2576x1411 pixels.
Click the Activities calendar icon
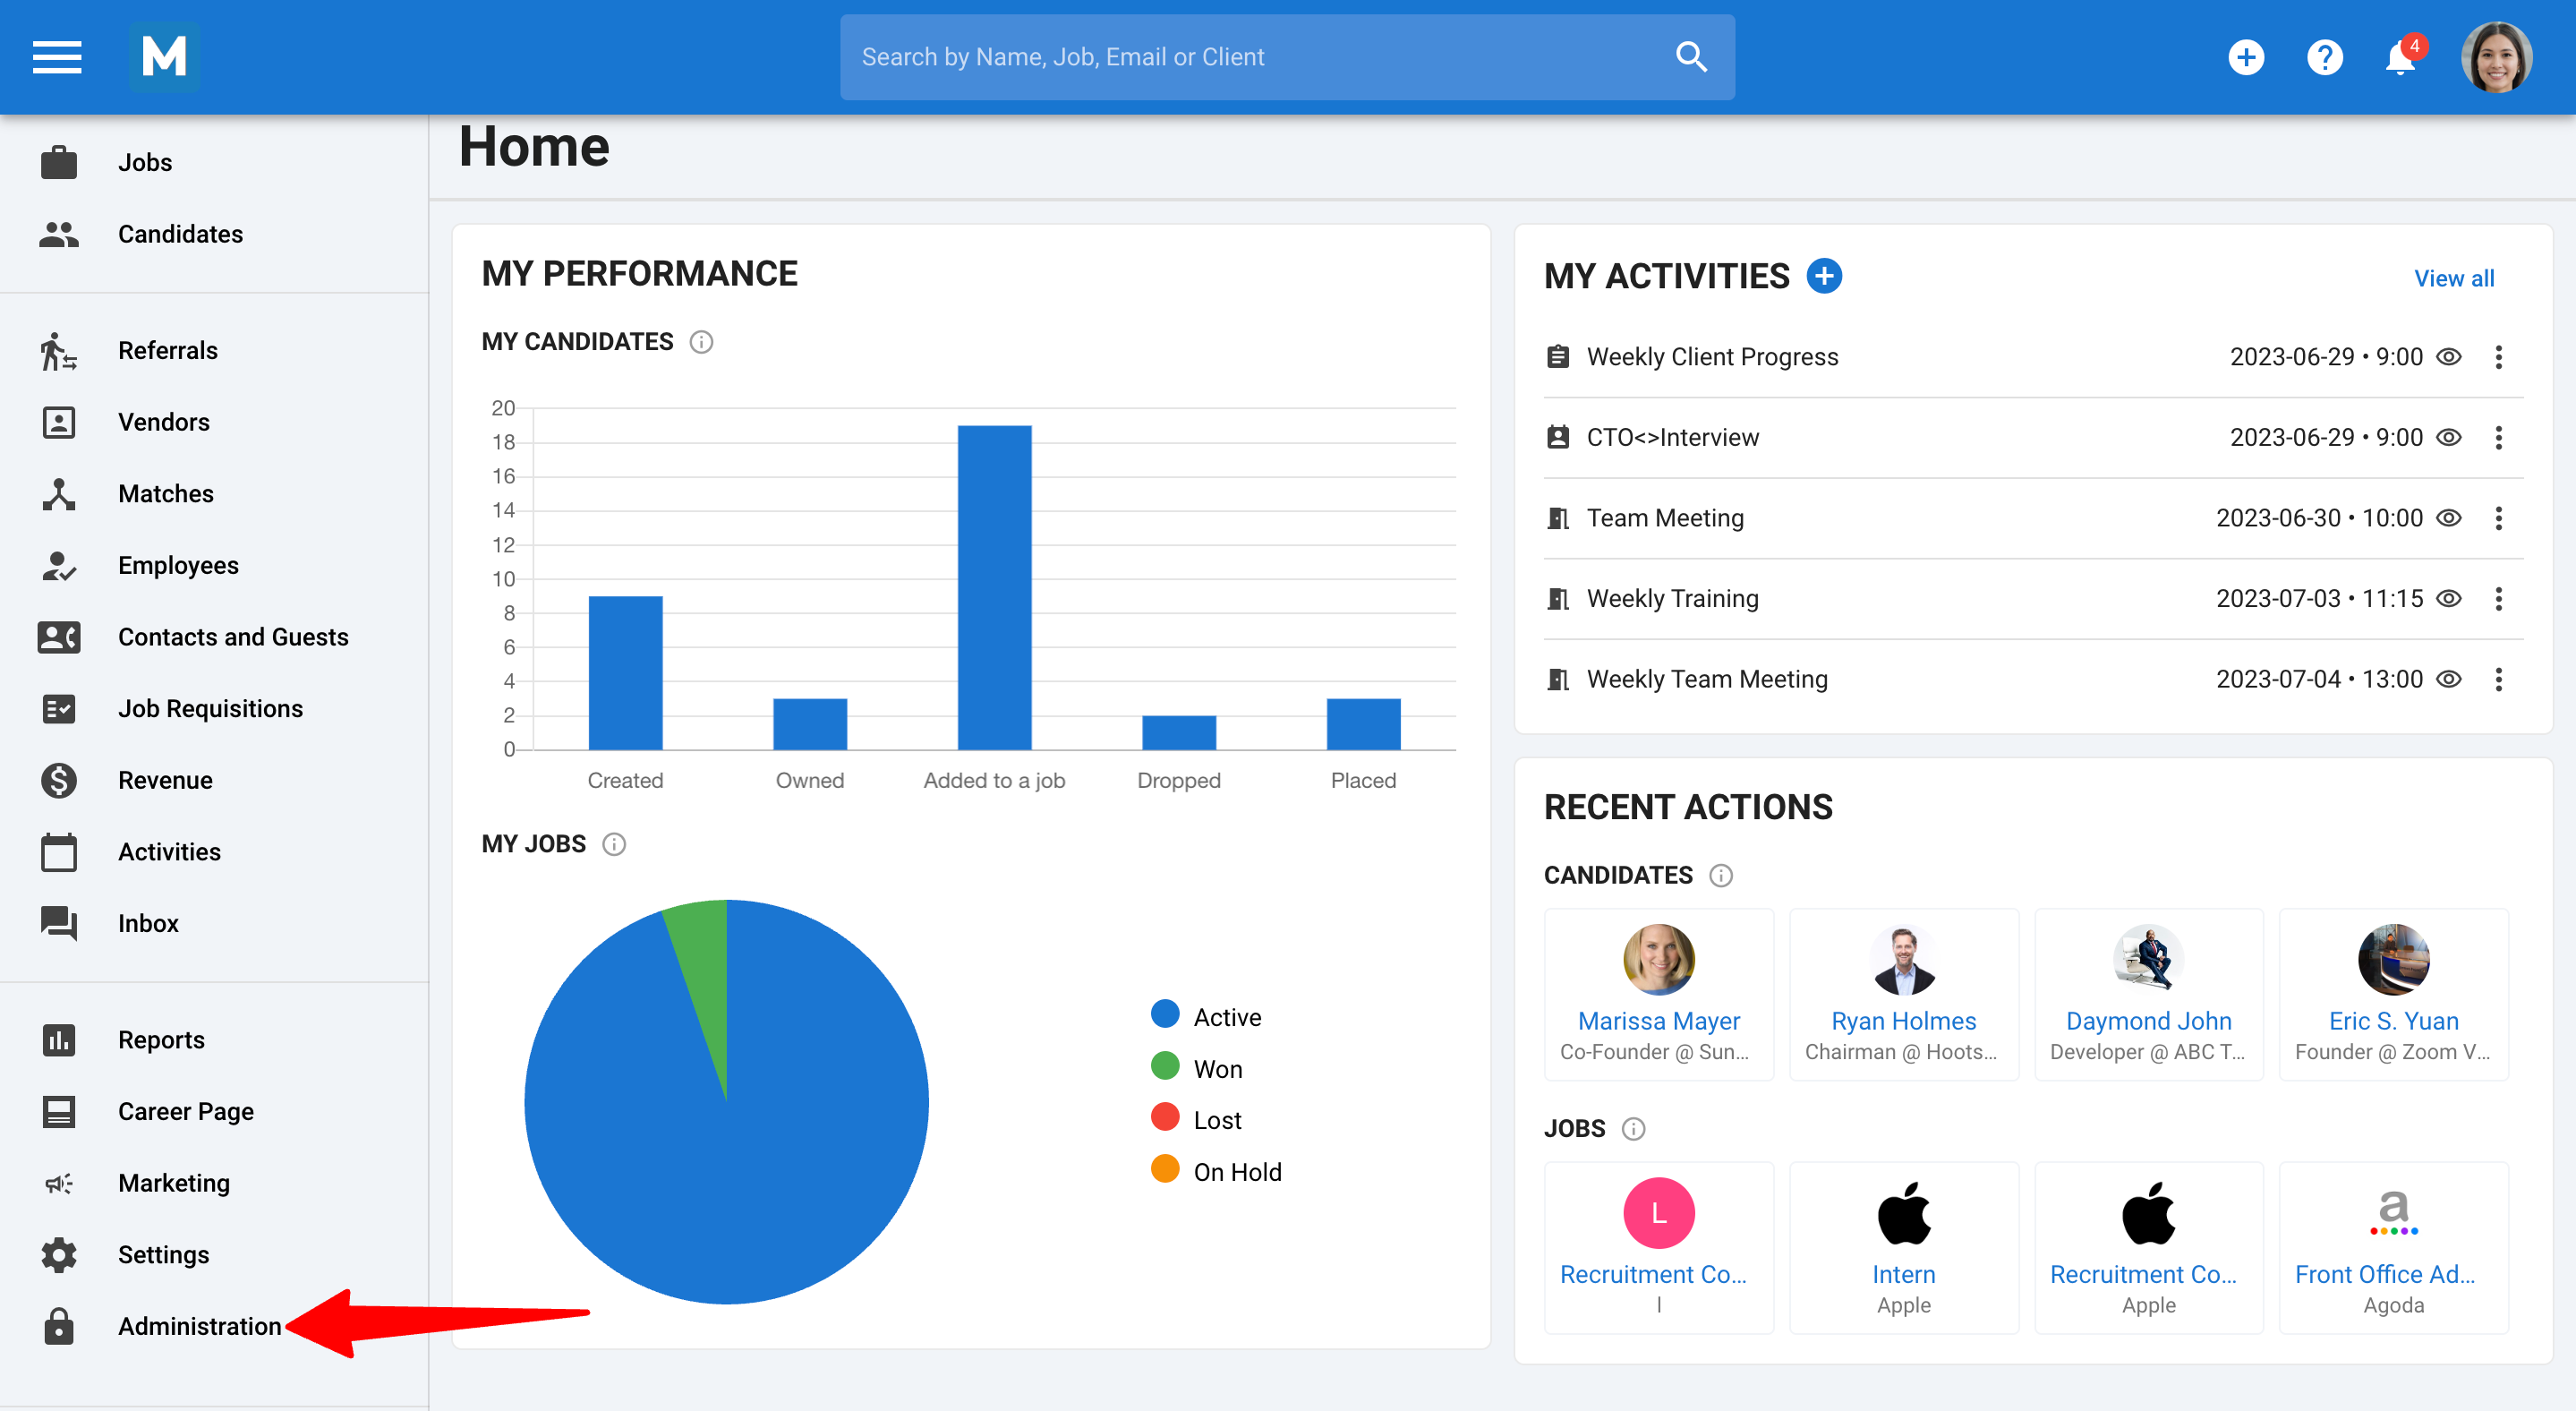coord(59,852)
